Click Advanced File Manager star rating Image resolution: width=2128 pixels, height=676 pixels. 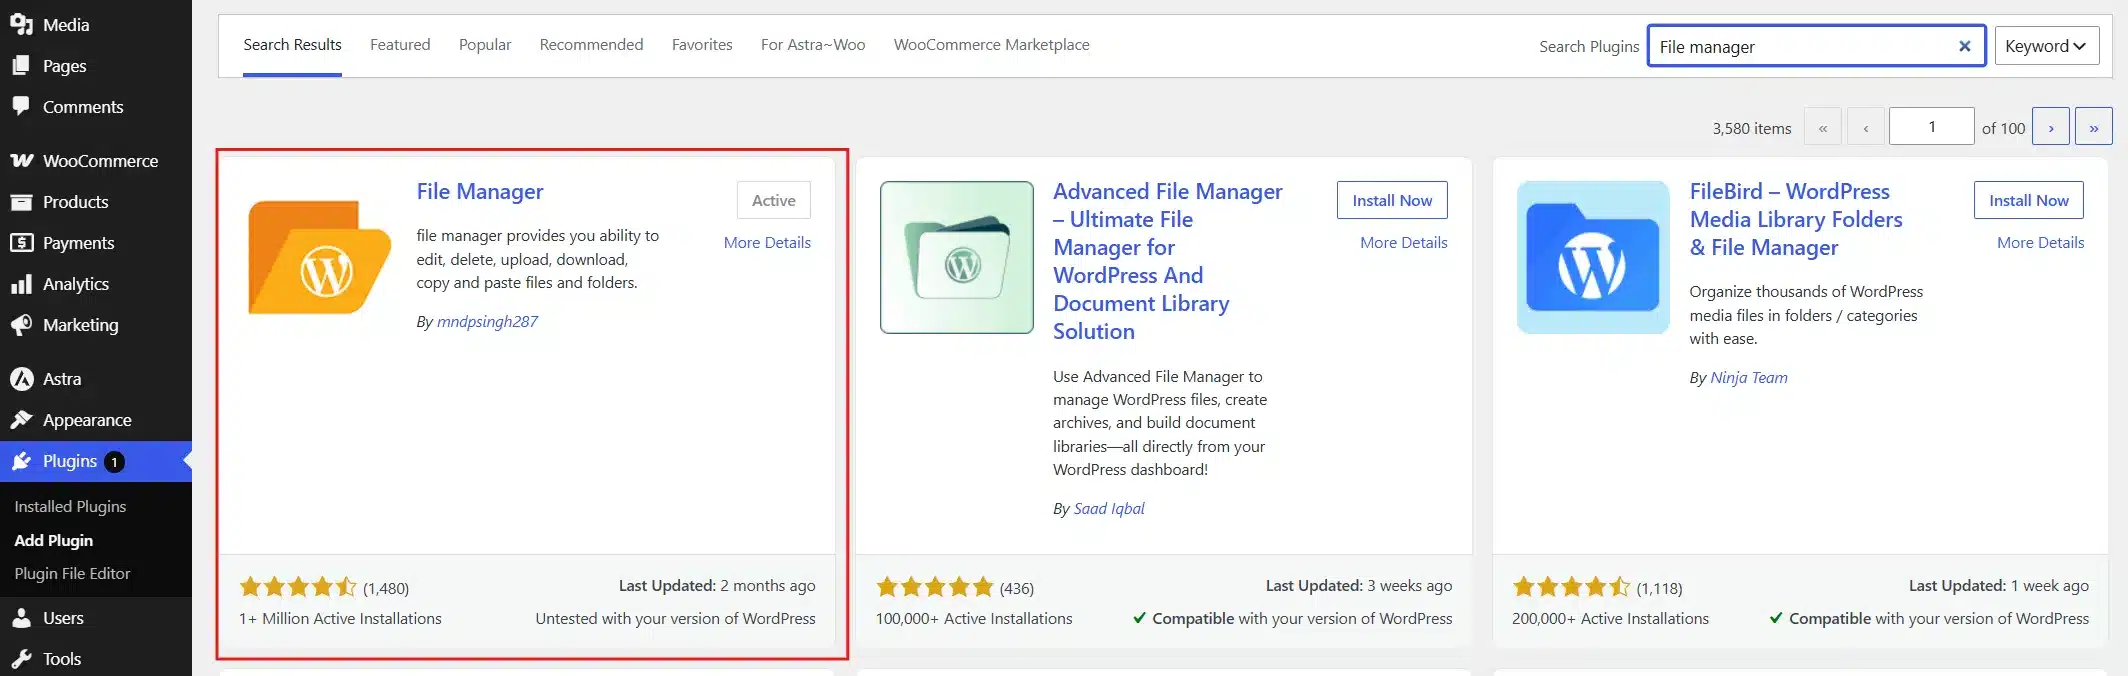935,587
